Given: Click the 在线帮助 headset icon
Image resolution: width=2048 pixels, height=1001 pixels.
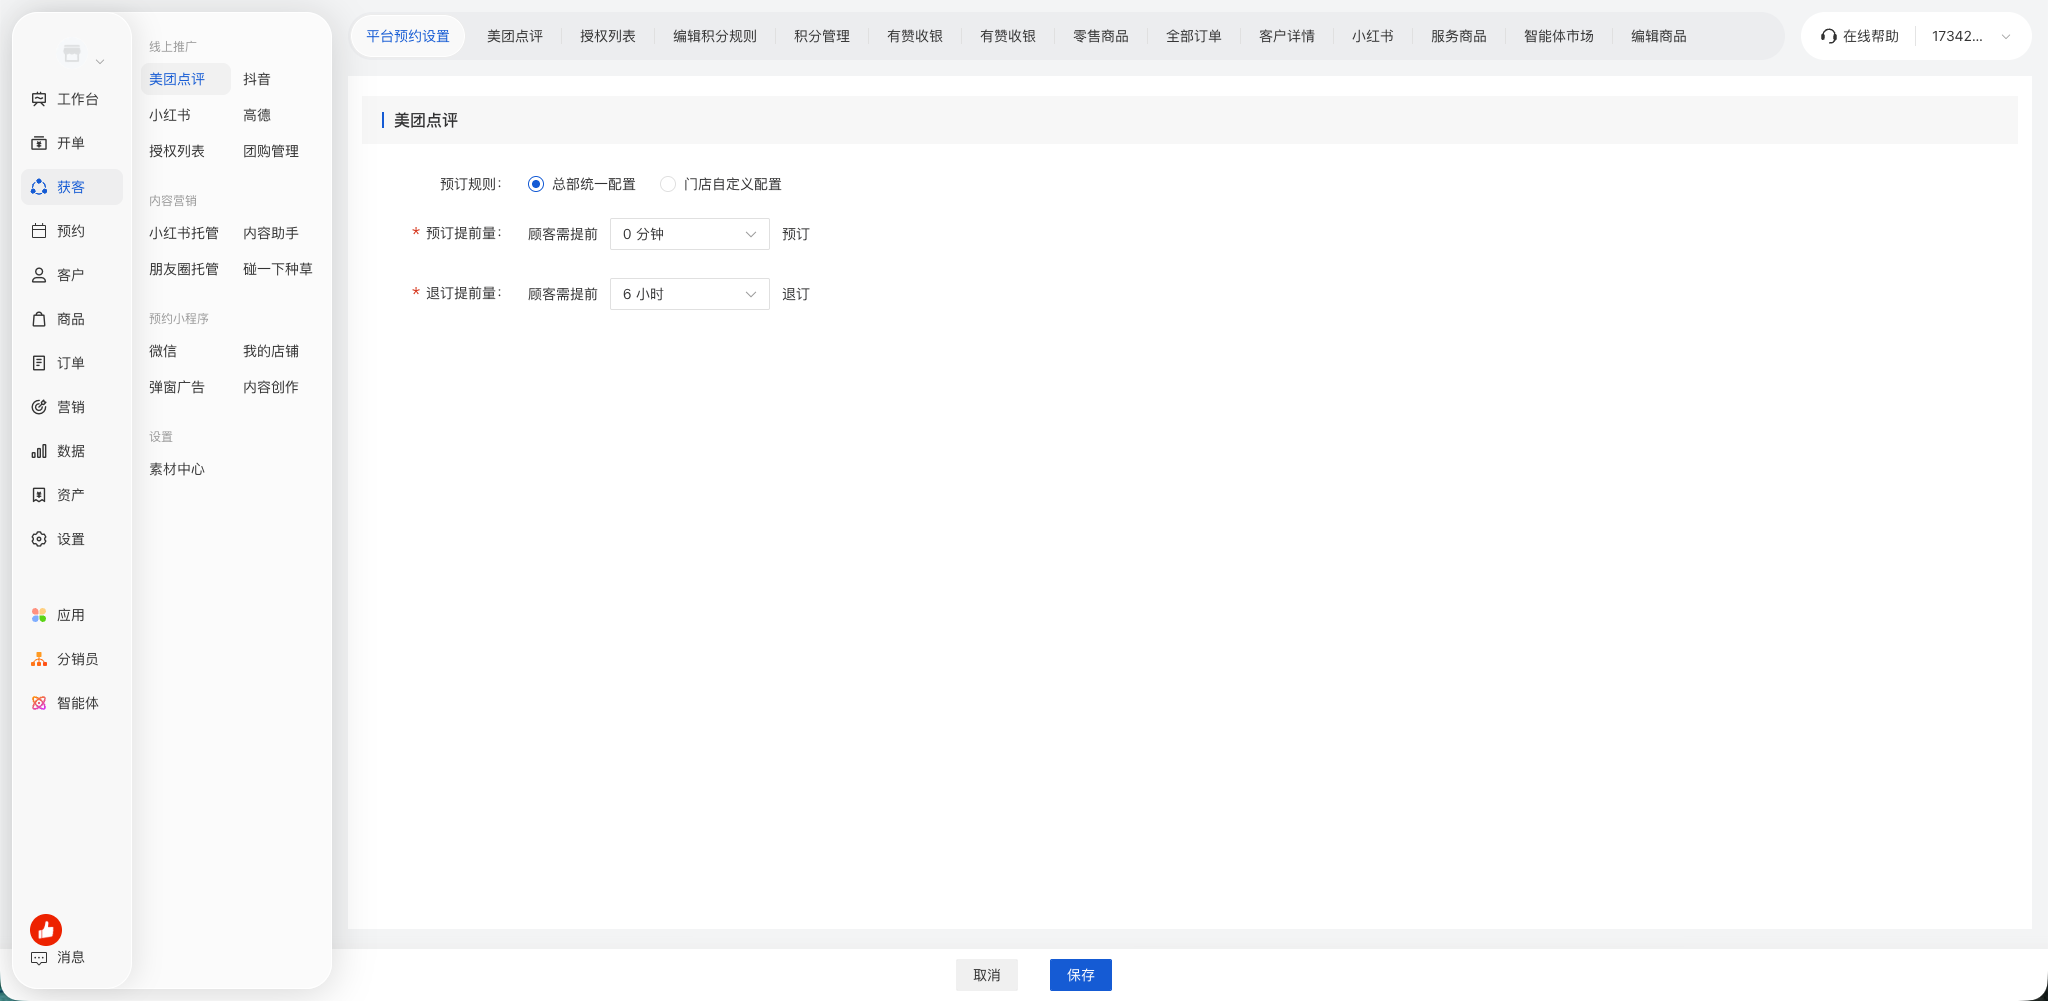Looking at the screenshot, I should coord(1829,36).
